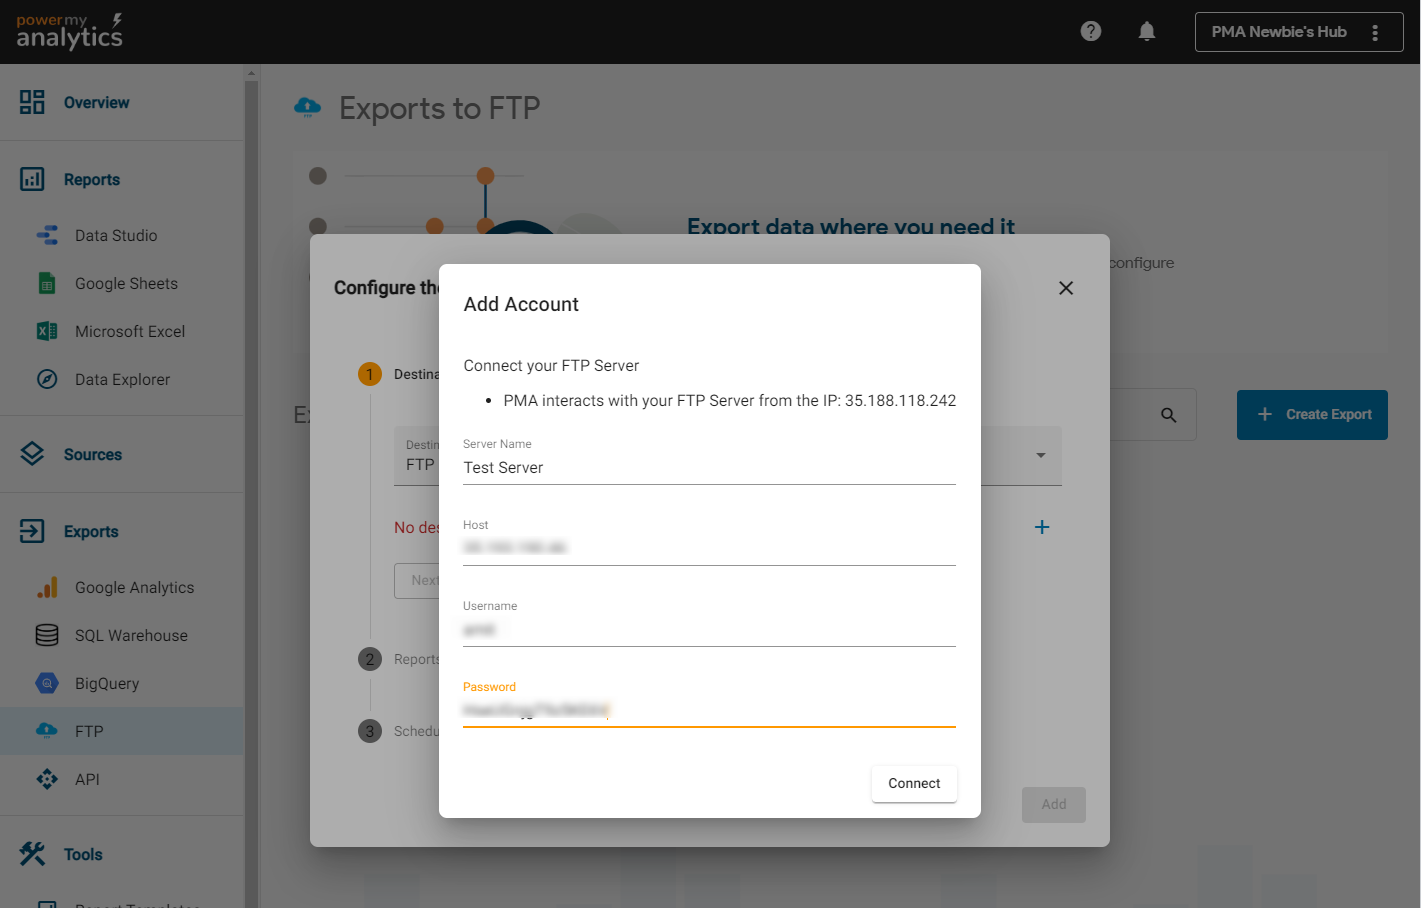Select the Data Explorer icon
1421x908 pixels.
coord(47,379)
